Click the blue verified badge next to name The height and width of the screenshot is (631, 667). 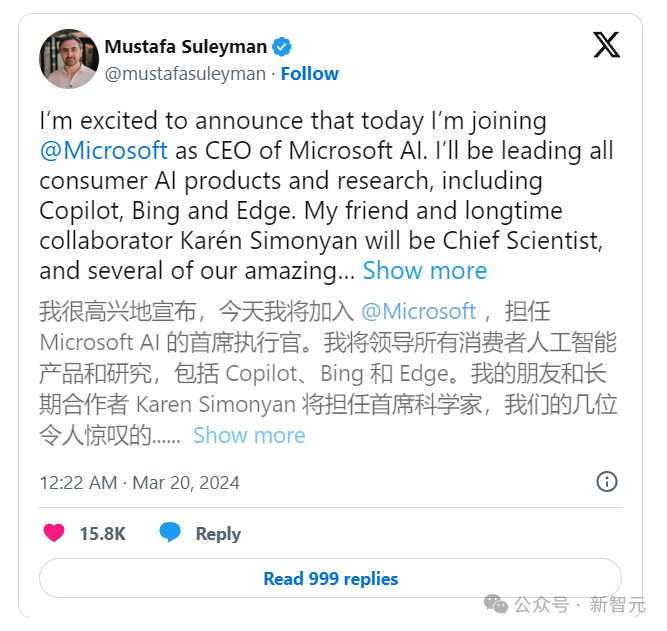pyautogui.click(x=282, y=47)
